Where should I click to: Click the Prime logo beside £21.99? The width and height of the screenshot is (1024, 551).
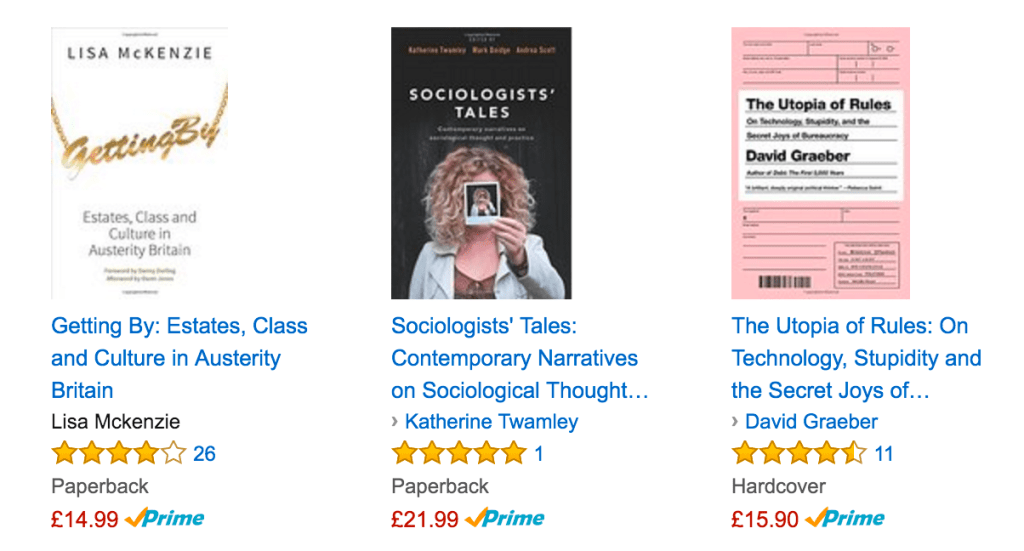coord(505,519)
